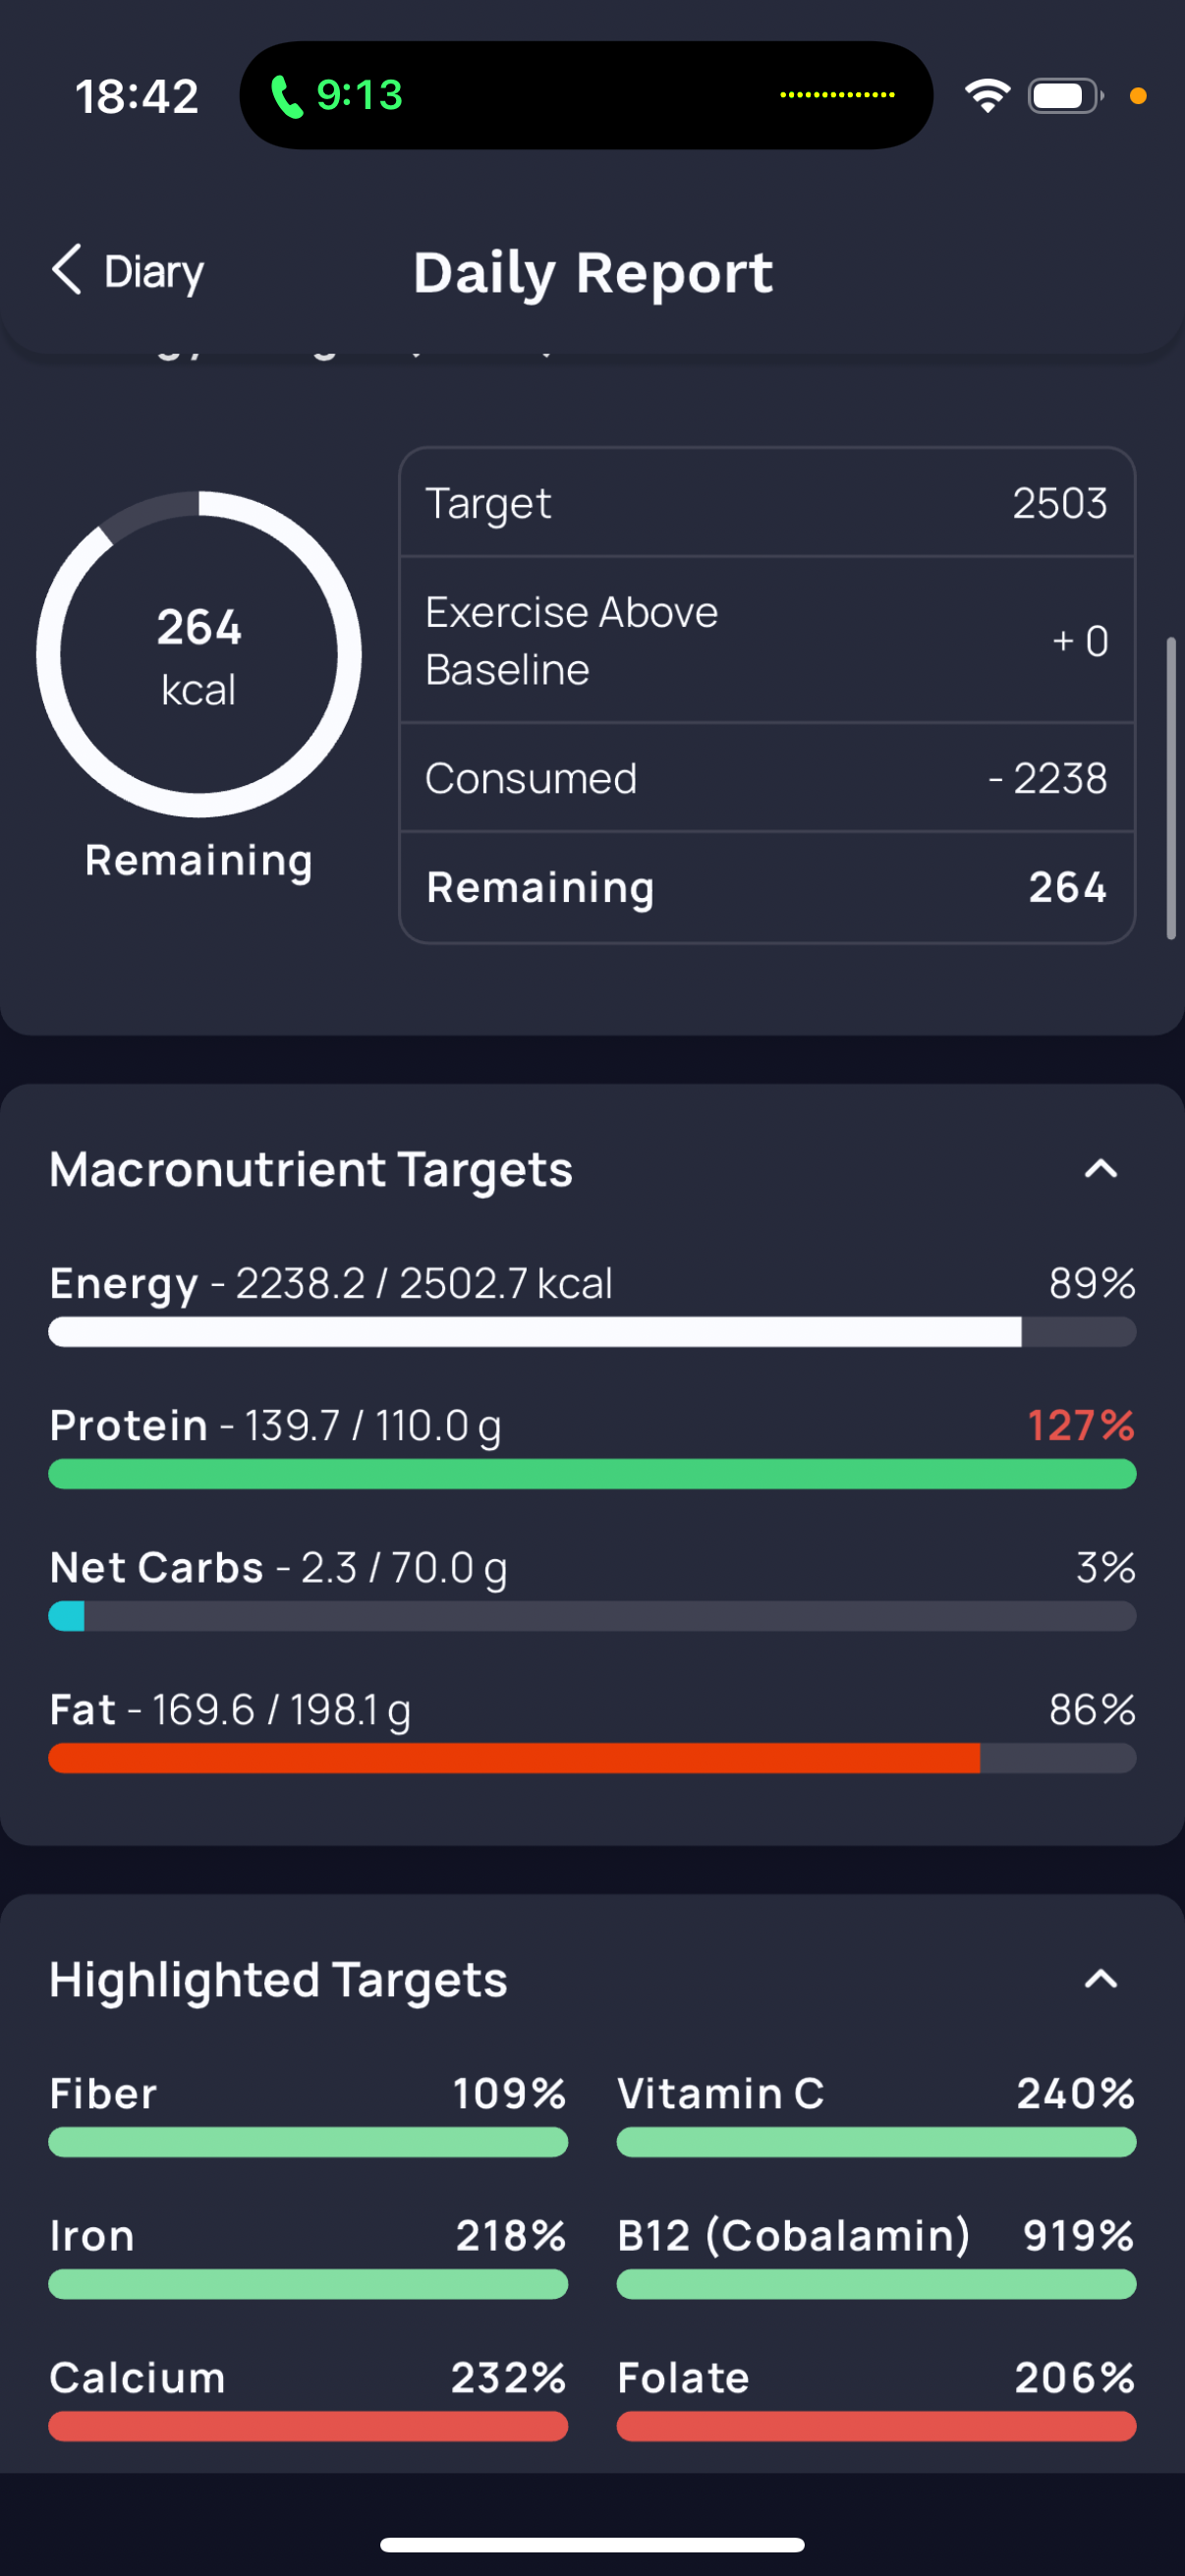Screen dimensions: 1185x2576
Task: Tap the battery status icon
Action: 1064,96
